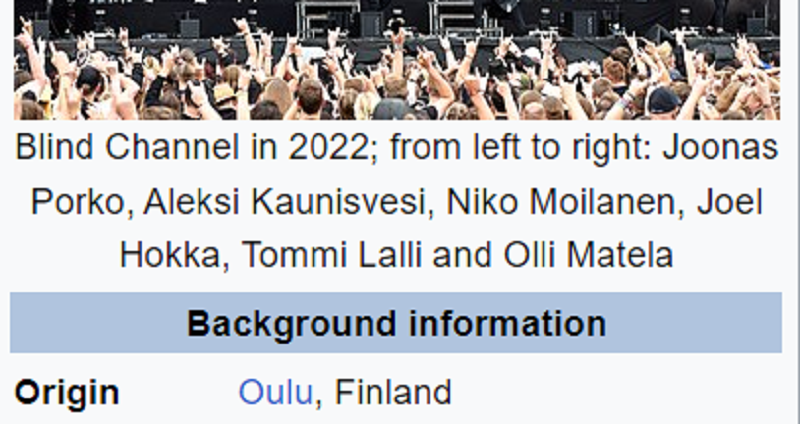Click the surname Porko
The image size is (800, 424).
point(78,202)
